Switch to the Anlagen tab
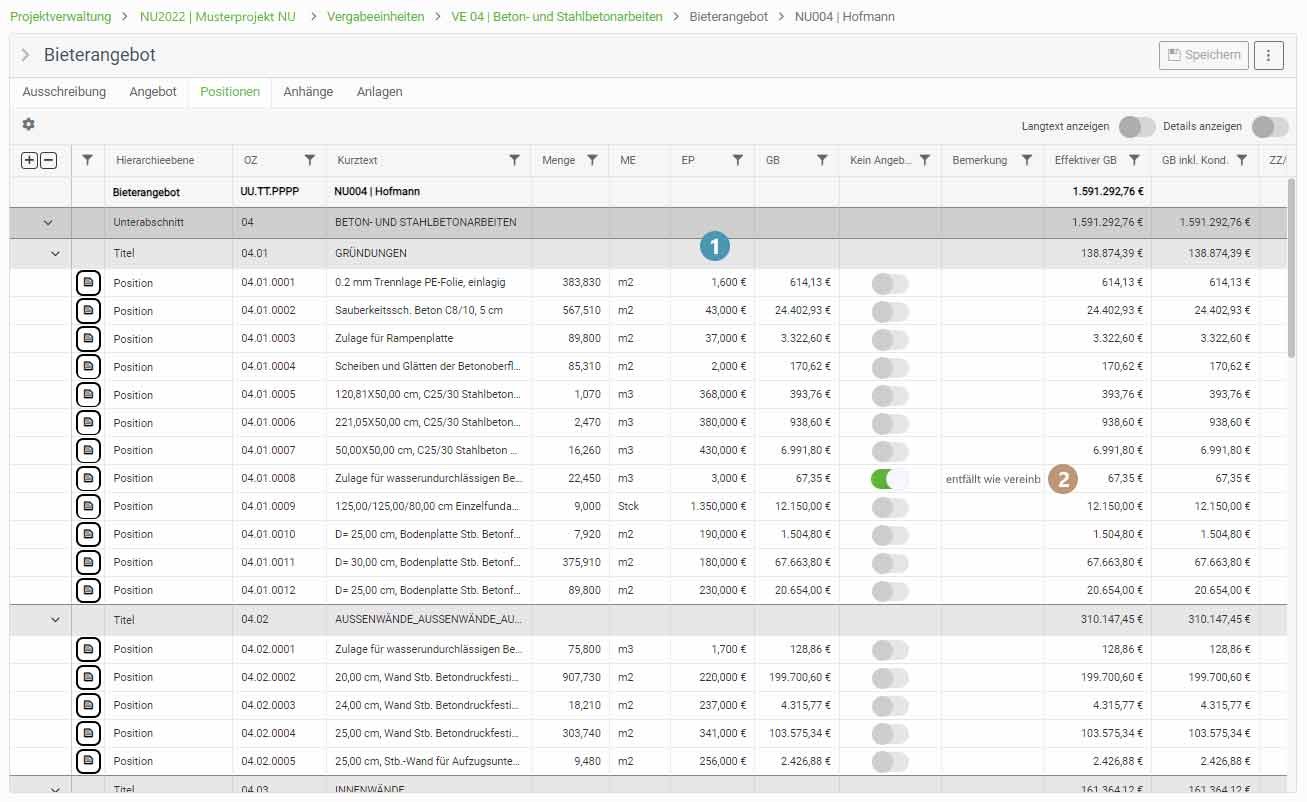Viewport: 1307px width, 802px height. (x=380, y=91)
